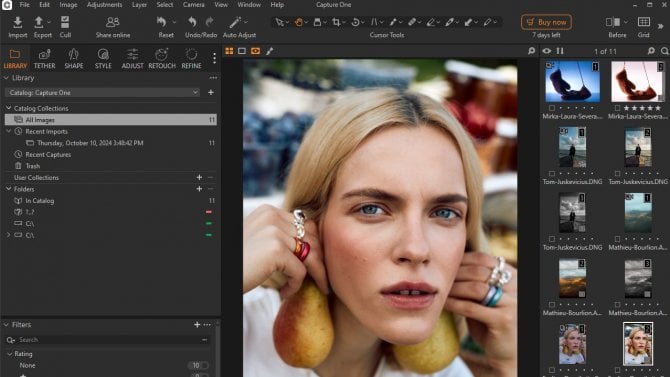
Task: Toggle the Before comparison view
Action: (613, 22)
